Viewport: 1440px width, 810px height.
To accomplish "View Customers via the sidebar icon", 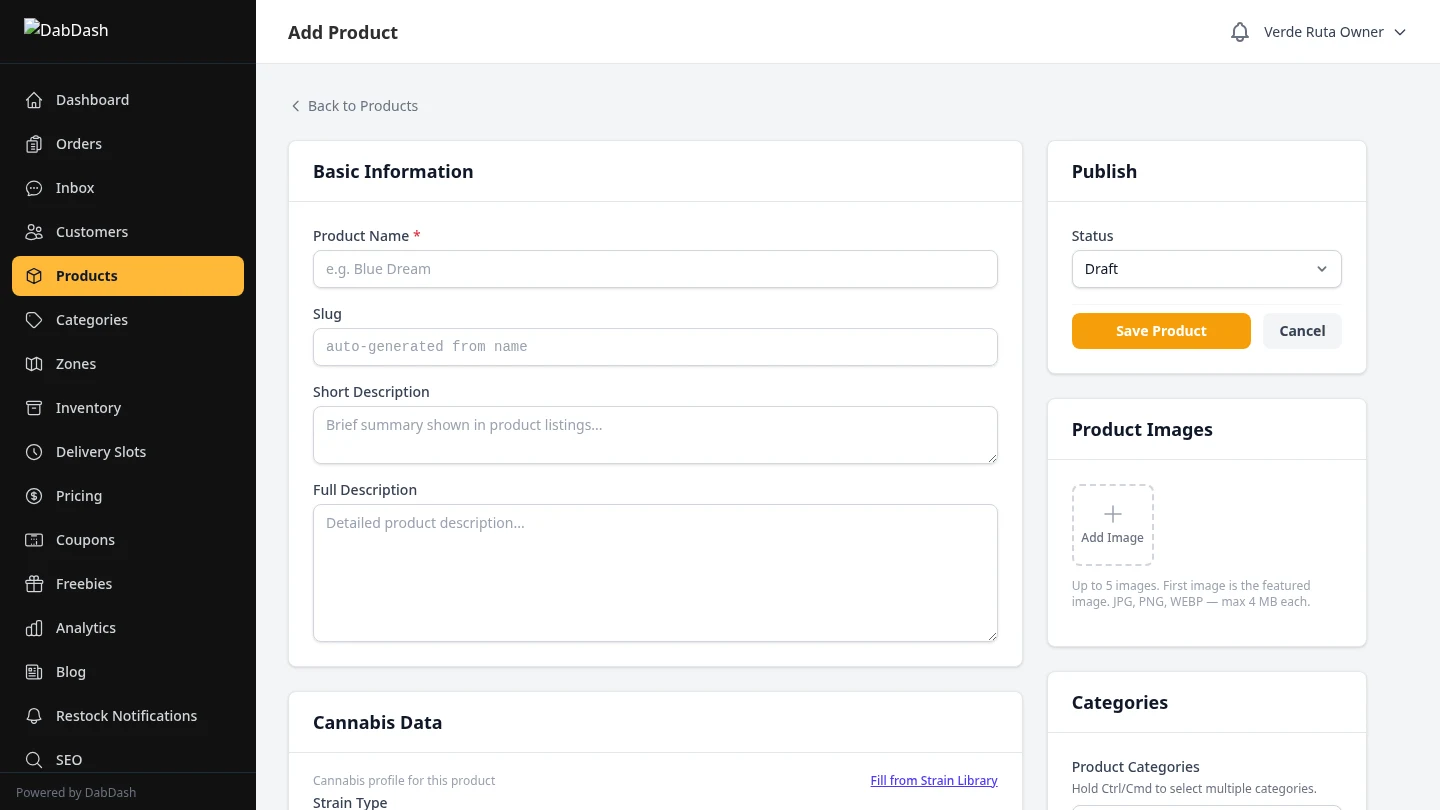I will pyautogui.click(x=34, y=232).
